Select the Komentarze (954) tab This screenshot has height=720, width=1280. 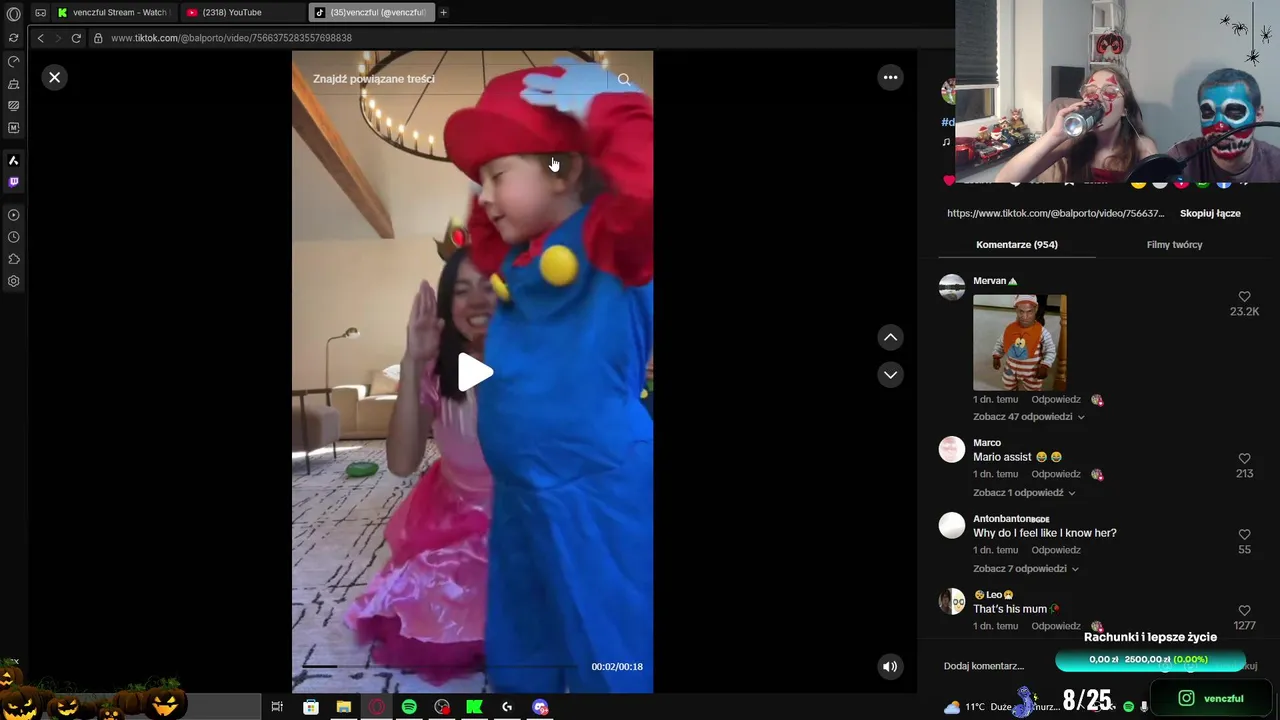[x=1017, y=245]
